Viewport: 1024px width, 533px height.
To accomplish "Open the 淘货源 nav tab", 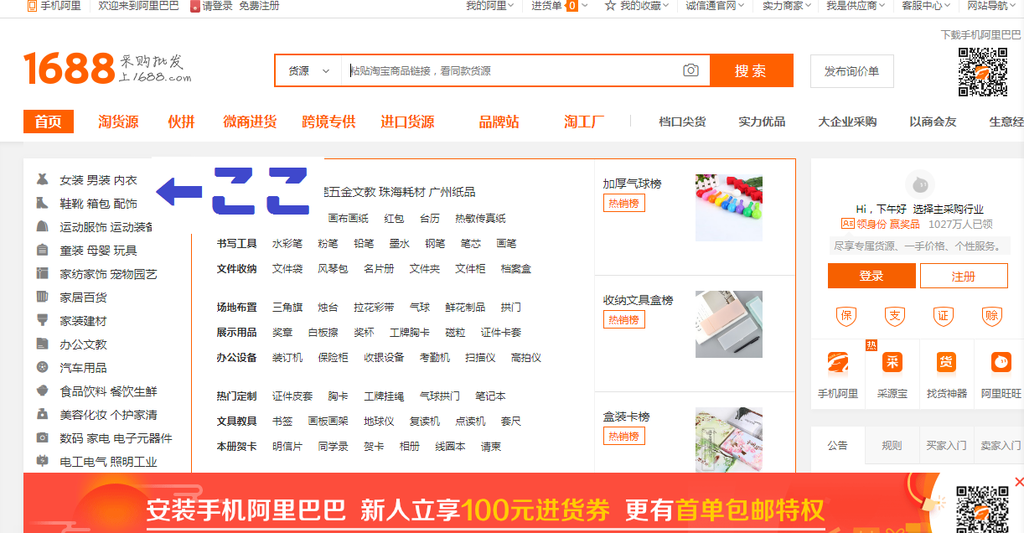I will point(118,121).
